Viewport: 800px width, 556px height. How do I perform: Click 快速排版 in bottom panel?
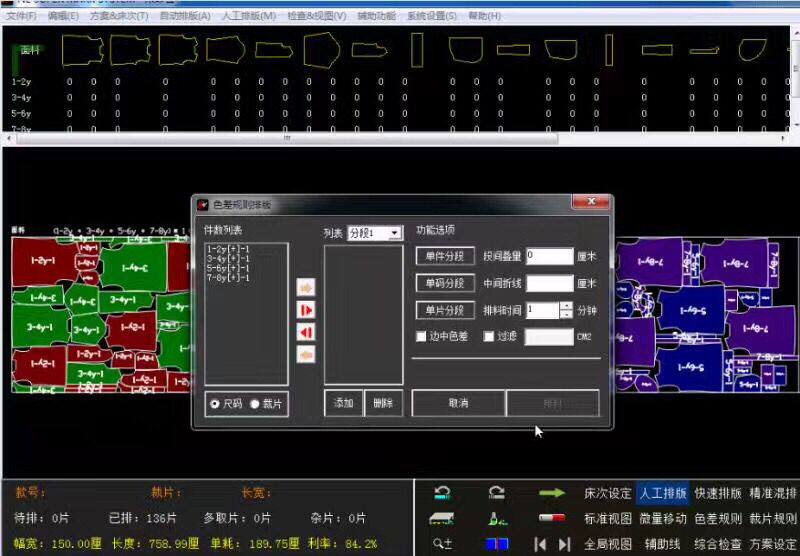point(718,493)
